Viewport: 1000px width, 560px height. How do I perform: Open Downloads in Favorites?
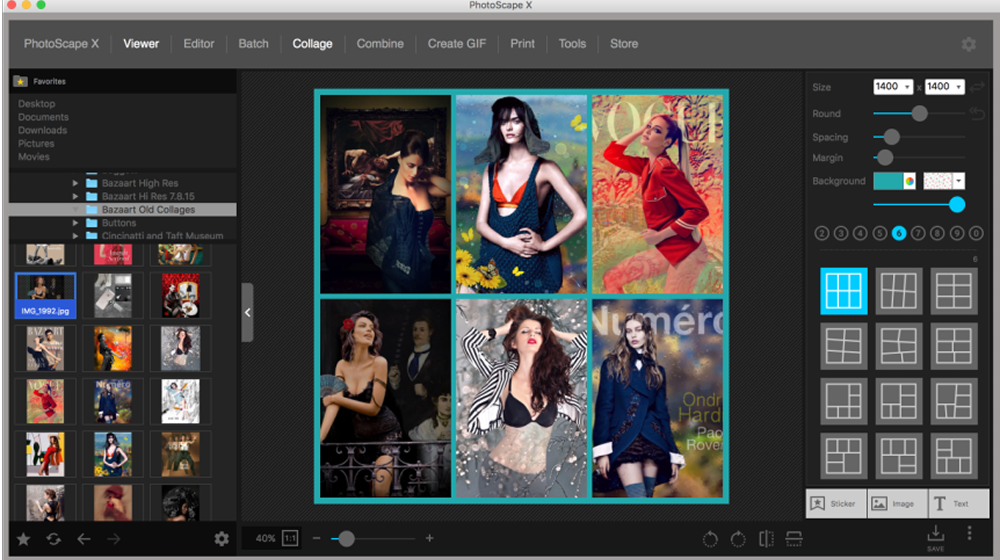click(42, 130)
